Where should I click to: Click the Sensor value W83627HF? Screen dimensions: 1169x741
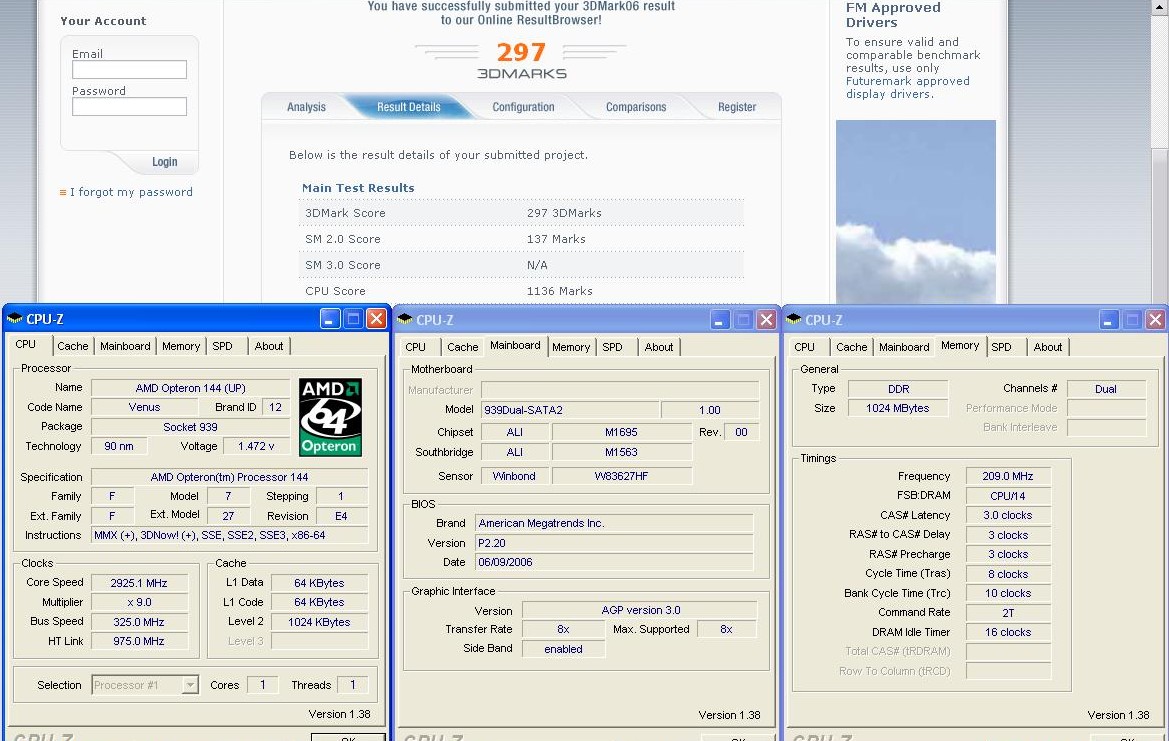pyautogui.click(x=621, y=476)
